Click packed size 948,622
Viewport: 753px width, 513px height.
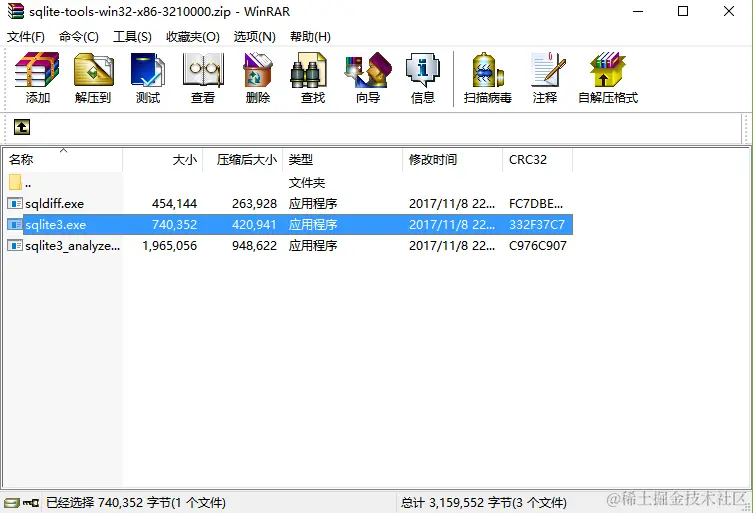point(255,245)
